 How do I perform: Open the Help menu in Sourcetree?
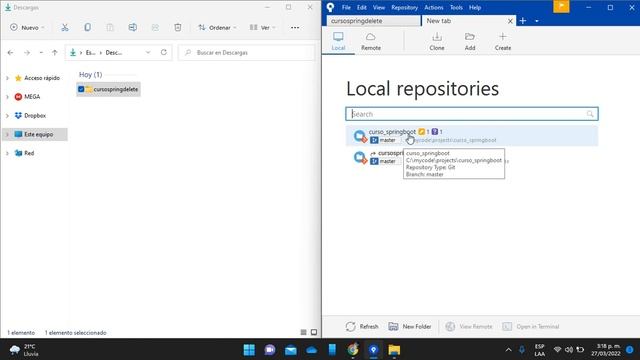point(475,7)
